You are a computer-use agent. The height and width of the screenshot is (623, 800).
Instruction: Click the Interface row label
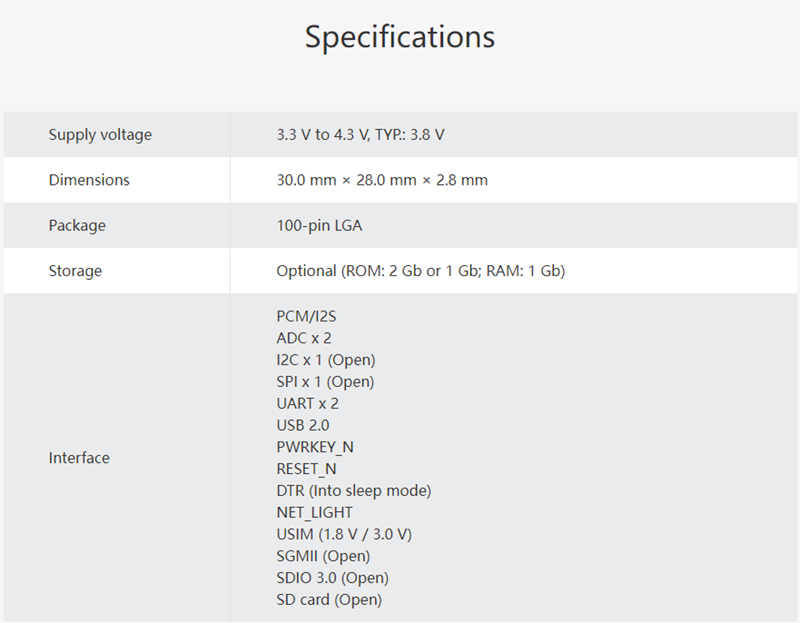click(x=79, y=458)
